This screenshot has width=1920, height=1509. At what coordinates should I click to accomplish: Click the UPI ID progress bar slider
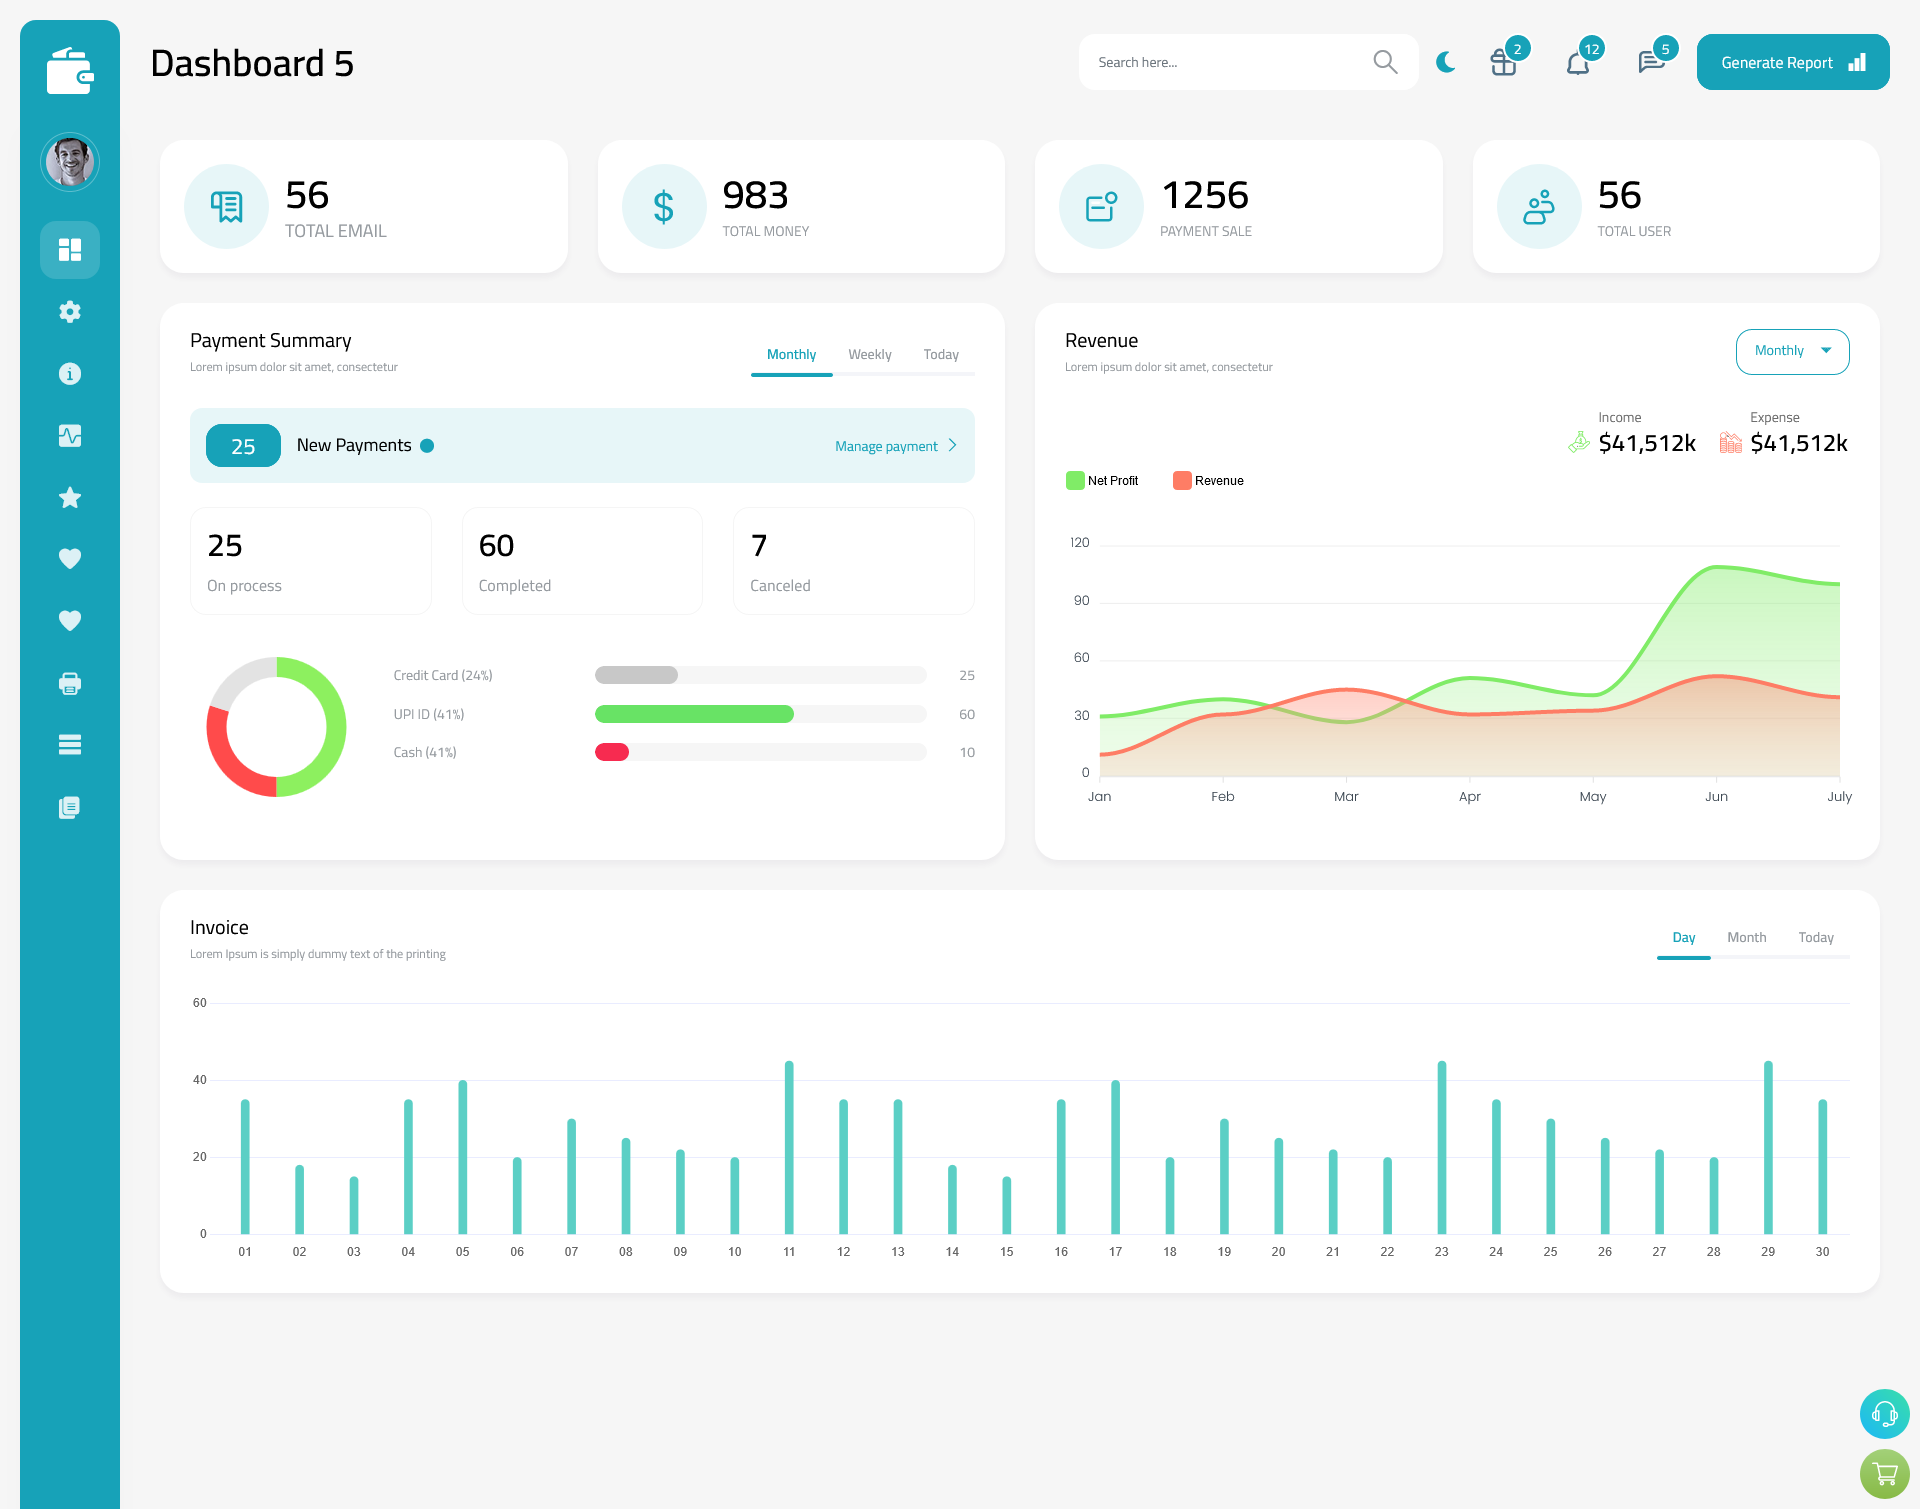762,714
